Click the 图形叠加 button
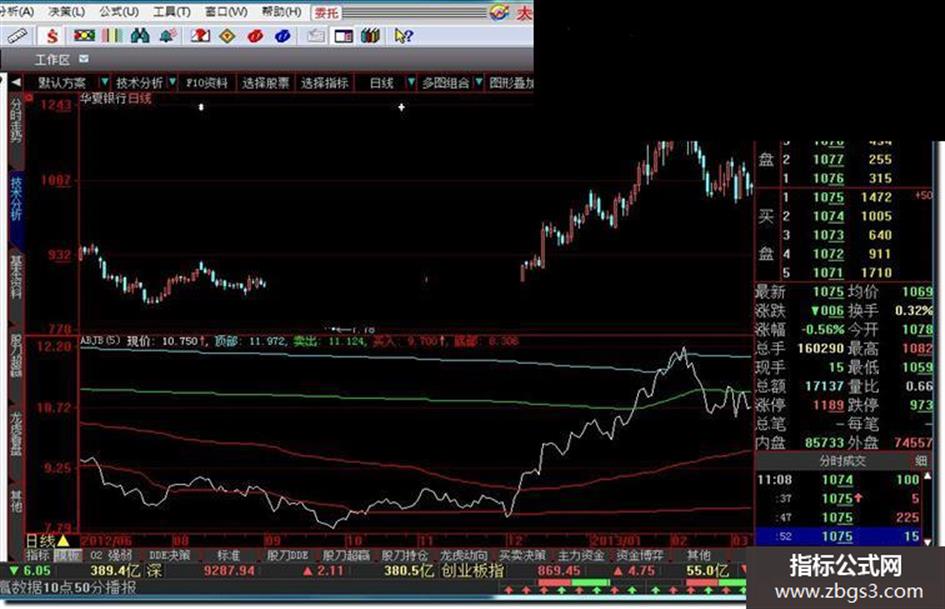The height and width of the screenshot is (609, 945). click(511, 83)
